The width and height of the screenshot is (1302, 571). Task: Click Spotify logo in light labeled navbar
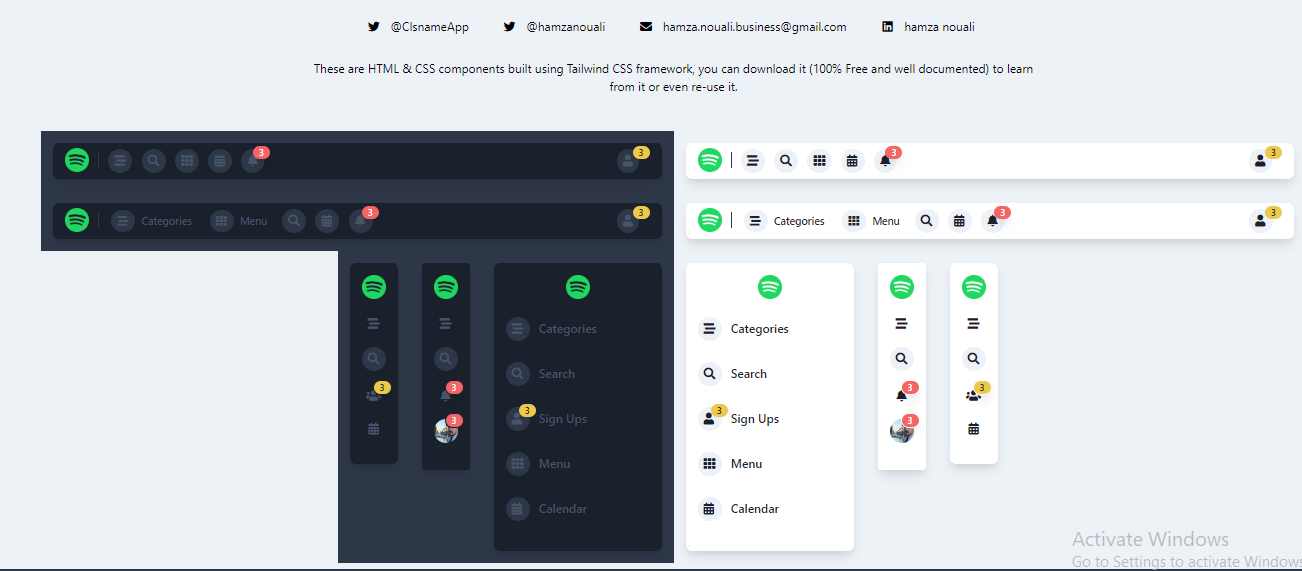[710, 220]
